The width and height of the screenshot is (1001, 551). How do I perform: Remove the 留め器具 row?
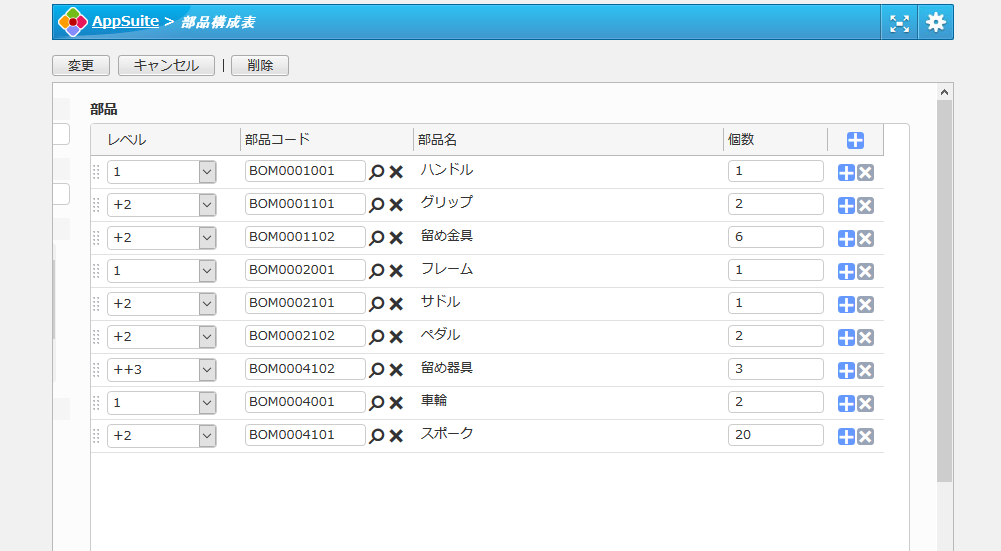click(866, 370)
